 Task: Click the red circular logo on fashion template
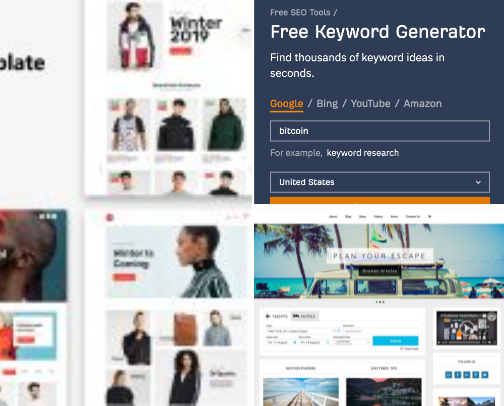pos(110,218)
